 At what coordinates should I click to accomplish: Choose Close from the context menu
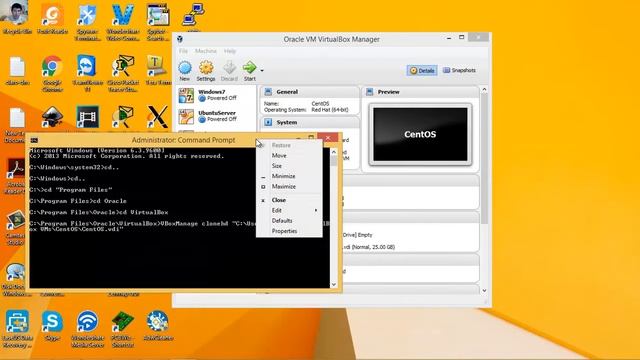[x=289, y=200]
